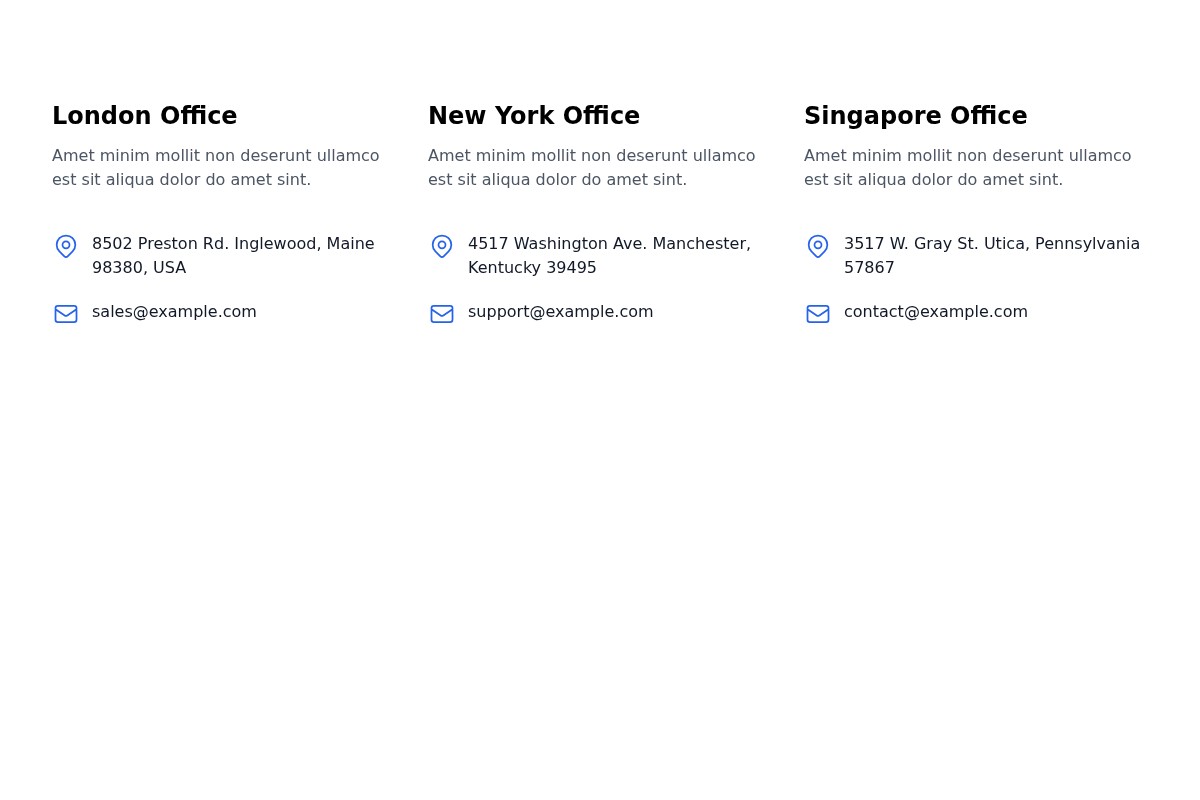Click the London Office location pin icon
This screenshot has height=800, width=1200.
[66, 246]
